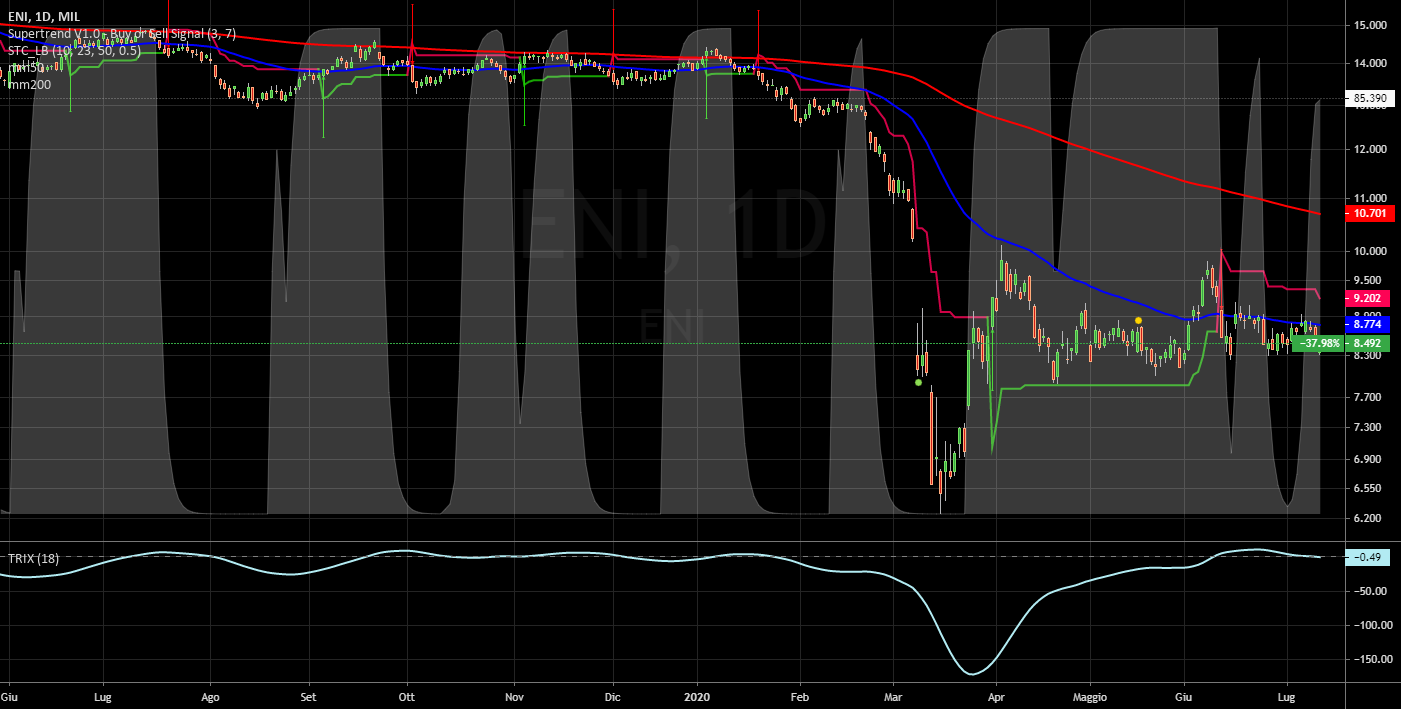Click the Set label on the time axis
This screenshot has height=709, width=1401.
click(x=309, y=695)
